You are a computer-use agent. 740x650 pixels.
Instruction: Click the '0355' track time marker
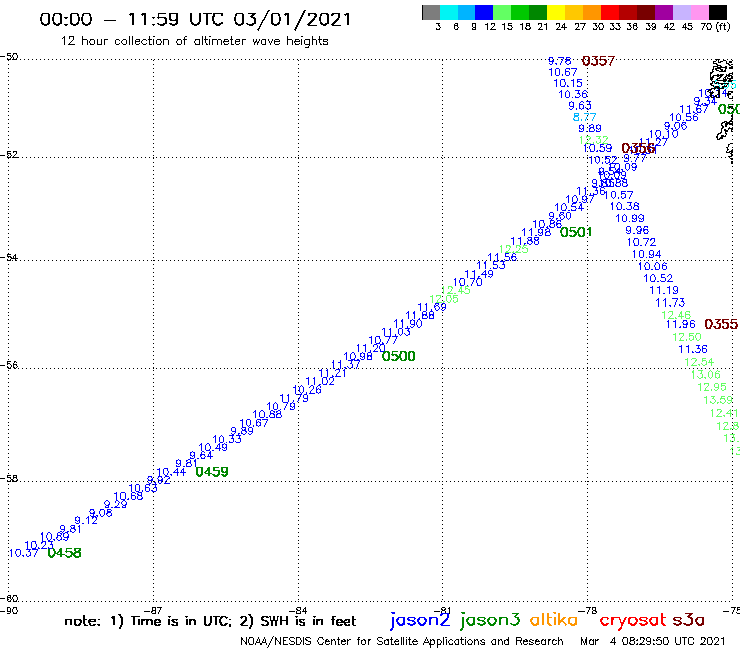click(x=721, y=324)
